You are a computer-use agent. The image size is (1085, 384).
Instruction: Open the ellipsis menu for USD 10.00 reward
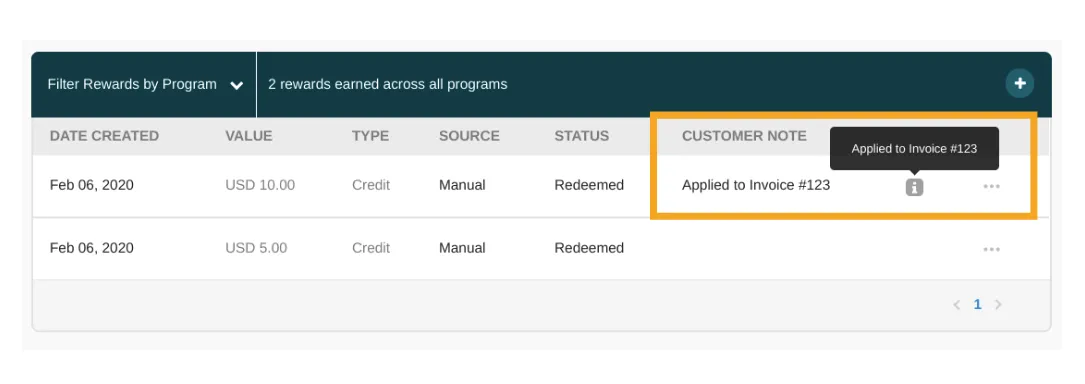coord(991,186)
